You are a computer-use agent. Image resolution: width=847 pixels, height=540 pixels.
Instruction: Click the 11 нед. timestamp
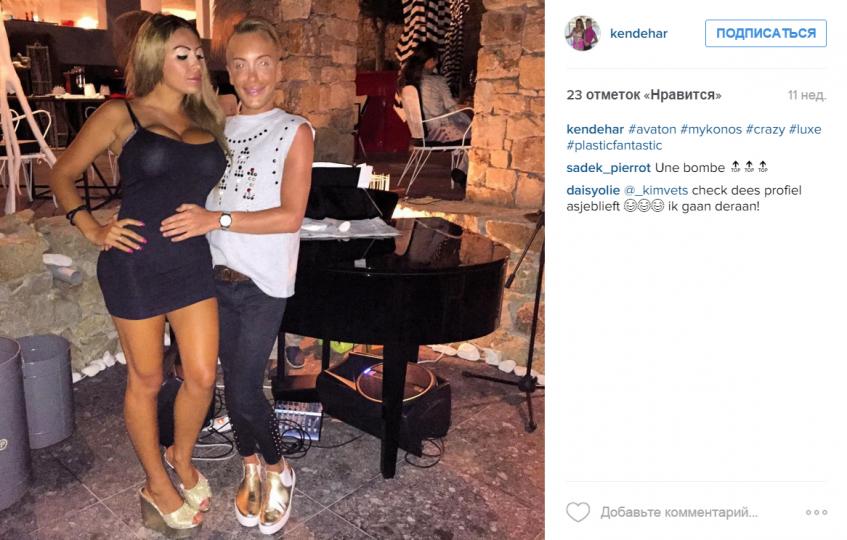coord(807,96)
